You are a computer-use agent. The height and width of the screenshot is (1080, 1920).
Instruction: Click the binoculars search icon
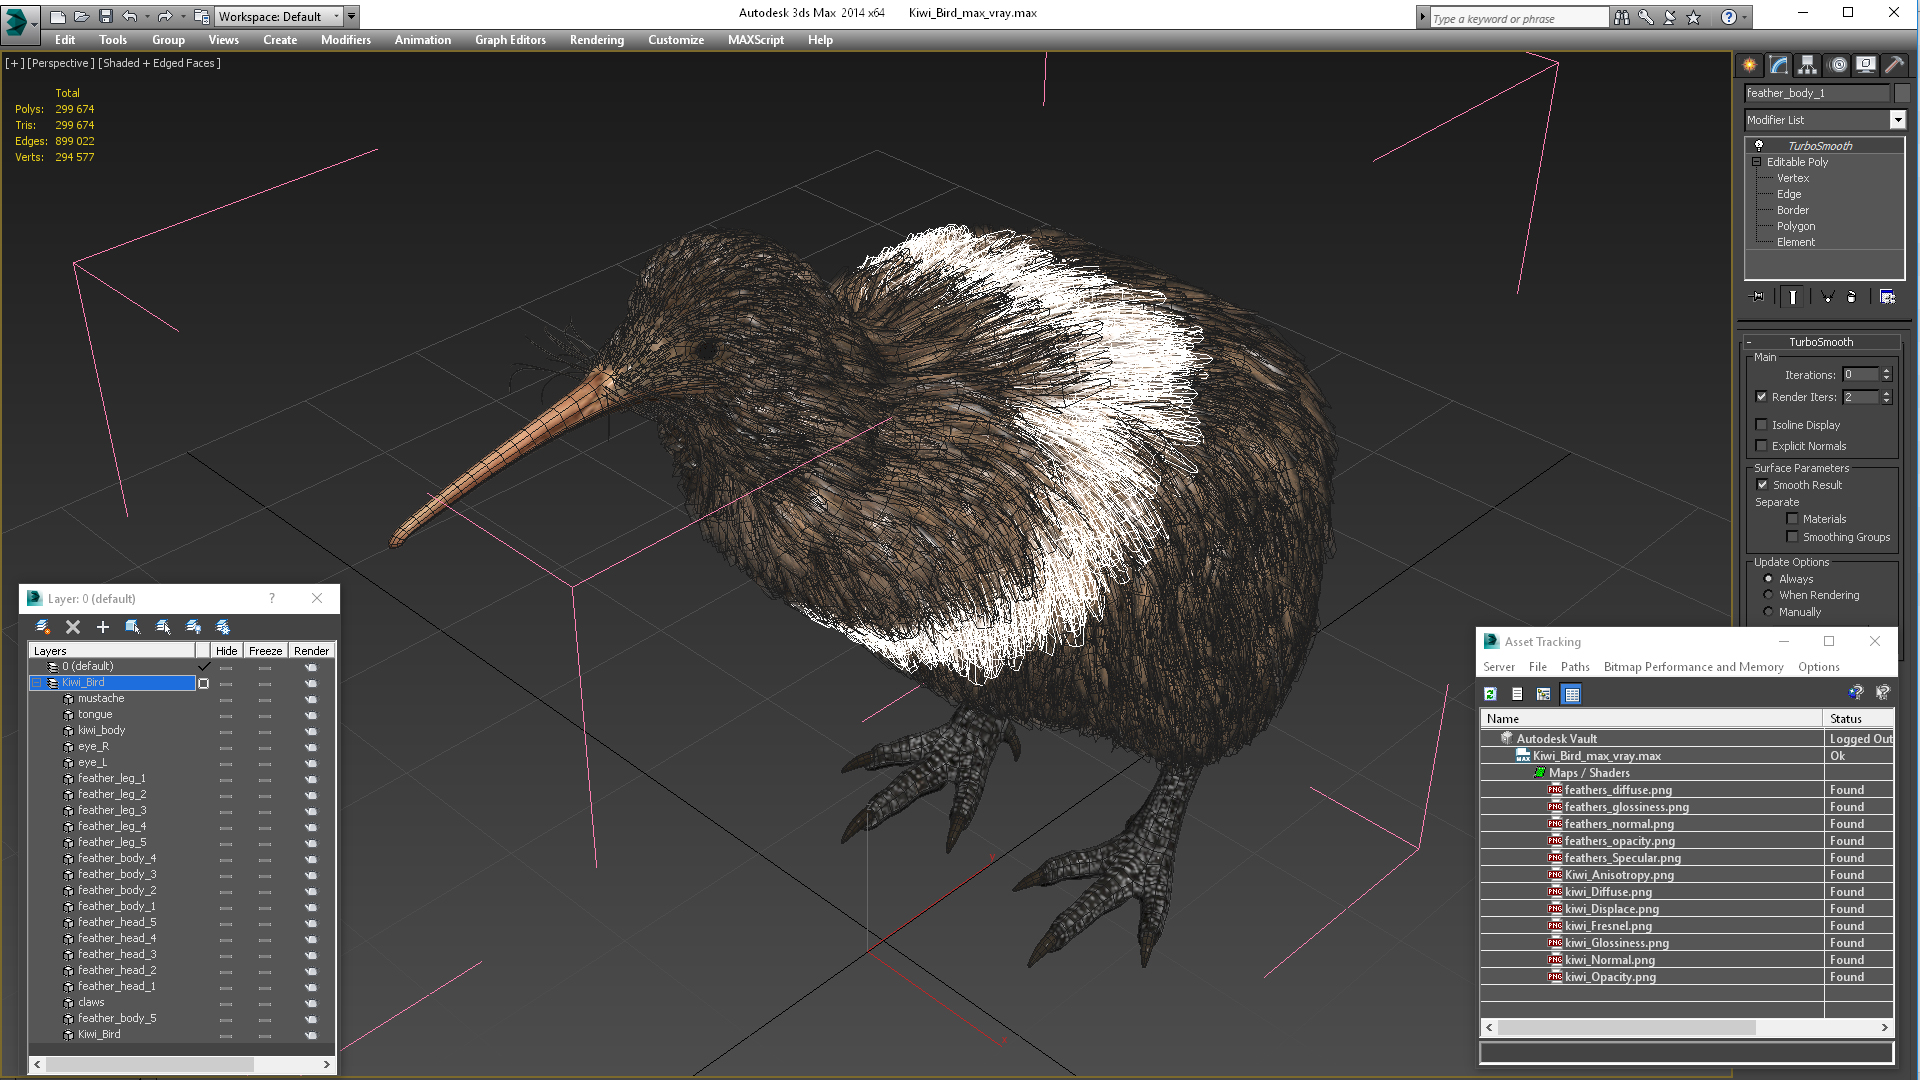pyautogui.click(x=1622, y=17)
